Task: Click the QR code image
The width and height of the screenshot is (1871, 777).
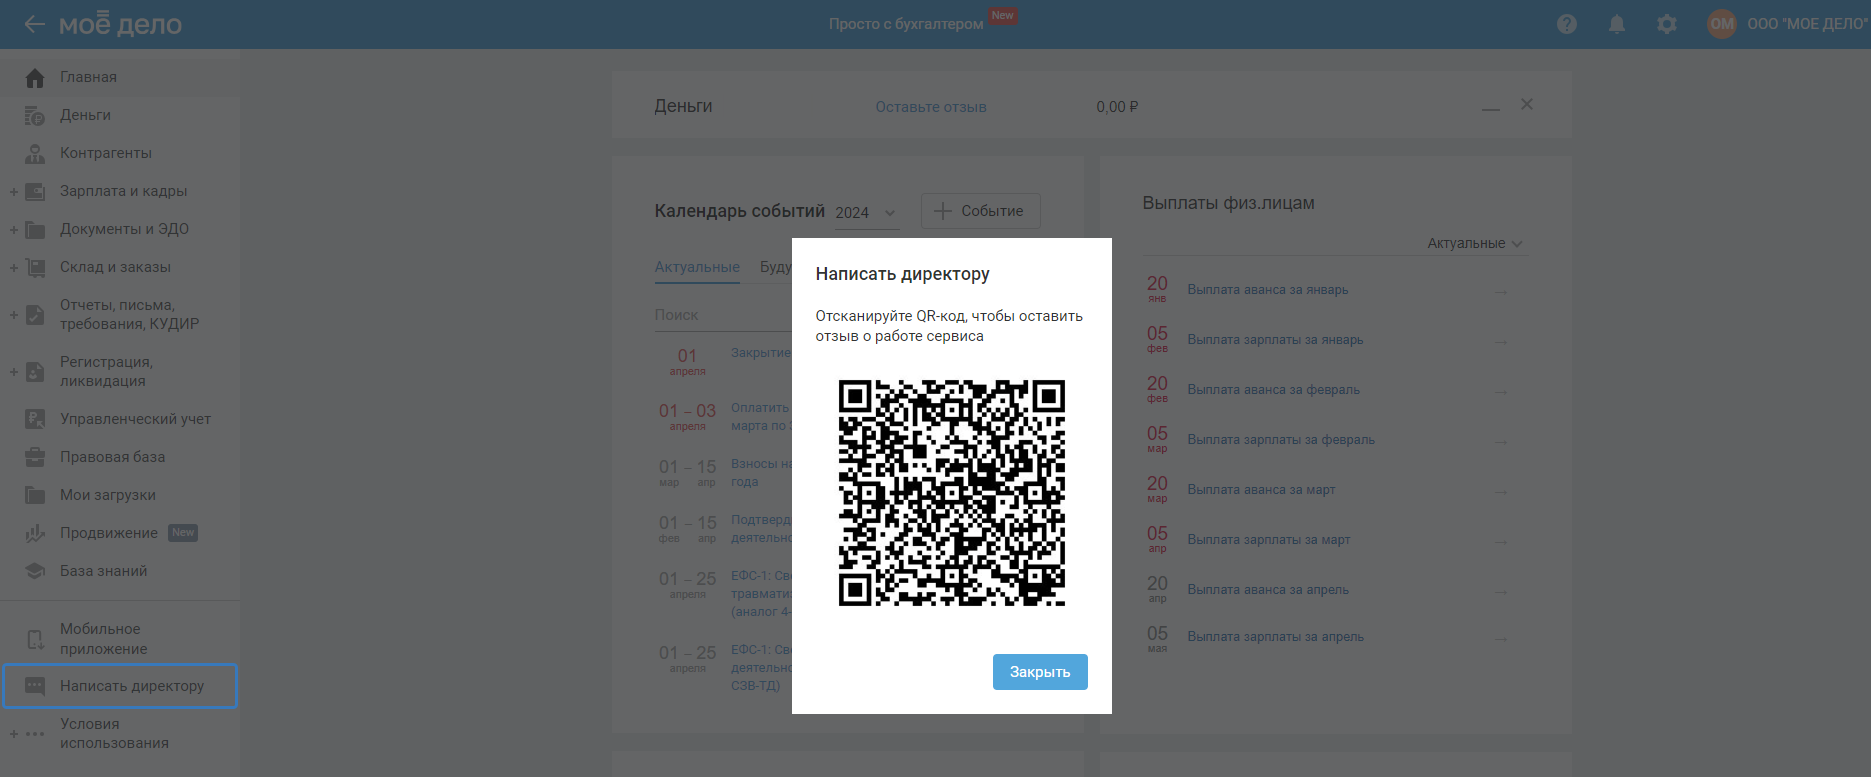Action: (952, 493)
